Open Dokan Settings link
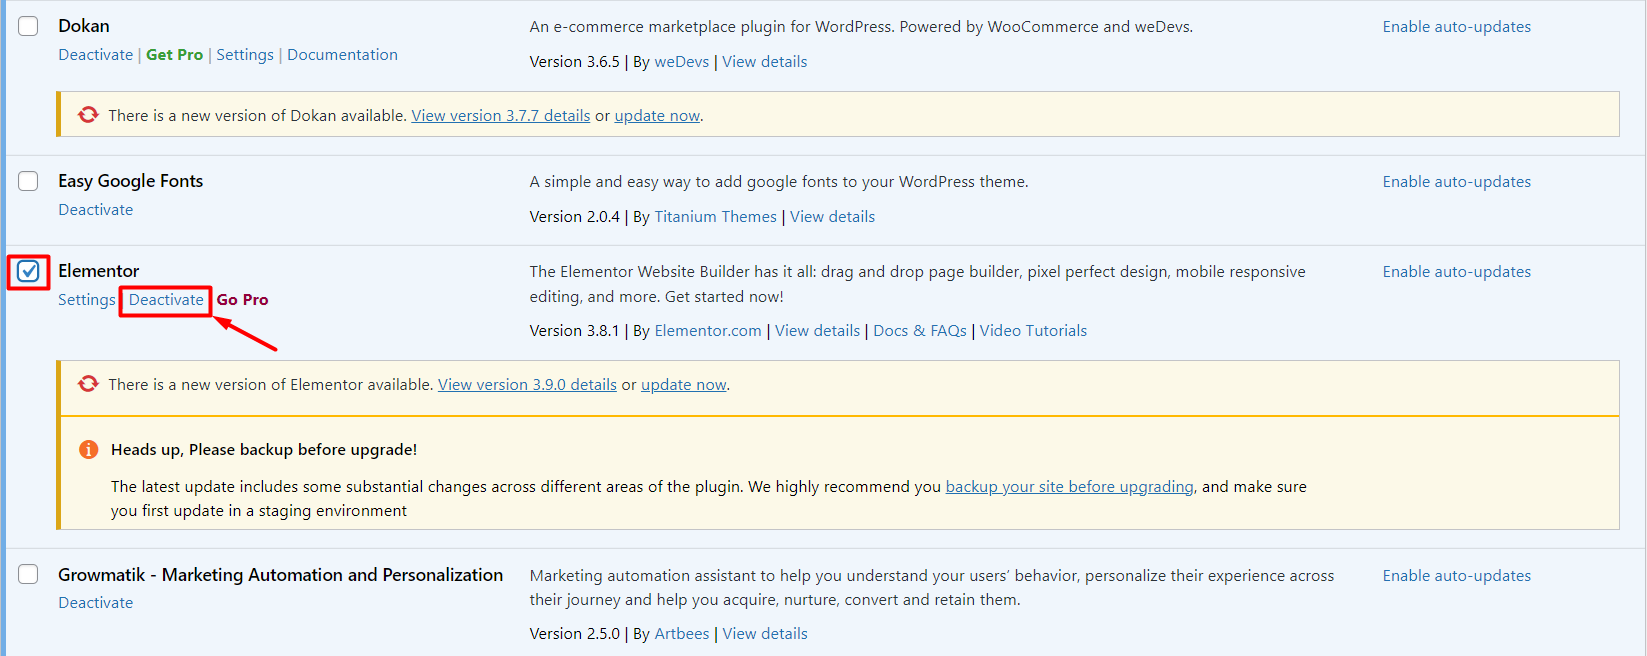Screen dimensions: 1647x656 click(245, 55)
